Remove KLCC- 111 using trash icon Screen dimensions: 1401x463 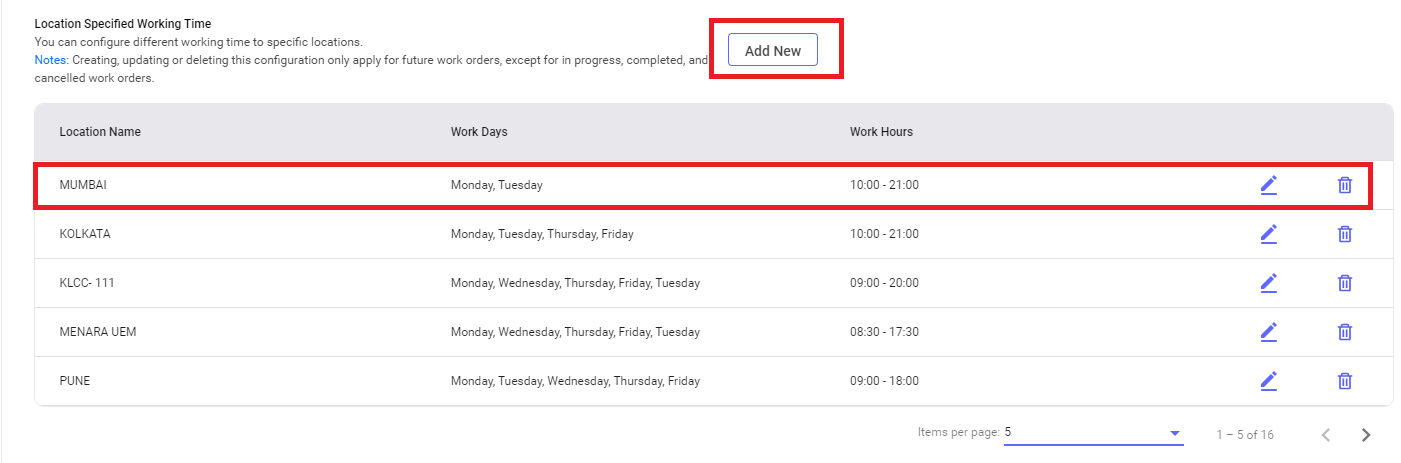pyautogui.click(x=1345, y=283)
